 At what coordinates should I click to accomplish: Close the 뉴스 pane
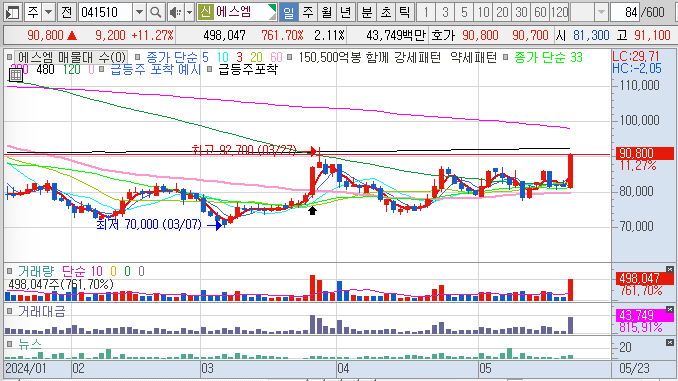pos(670,343)
